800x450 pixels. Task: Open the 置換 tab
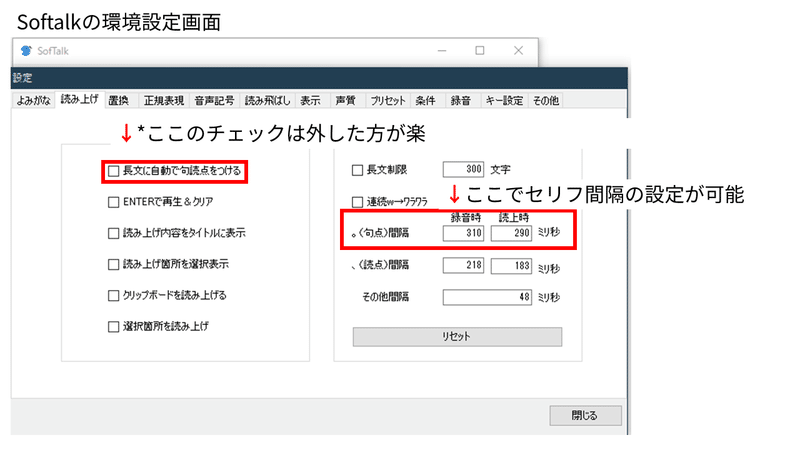click(118, 101)
